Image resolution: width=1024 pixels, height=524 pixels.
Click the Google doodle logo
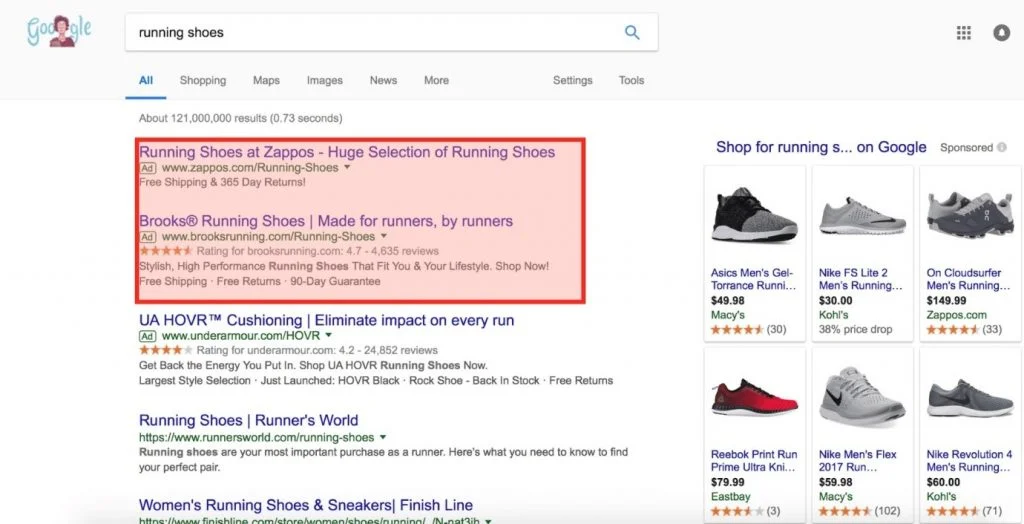pos(59,31)
